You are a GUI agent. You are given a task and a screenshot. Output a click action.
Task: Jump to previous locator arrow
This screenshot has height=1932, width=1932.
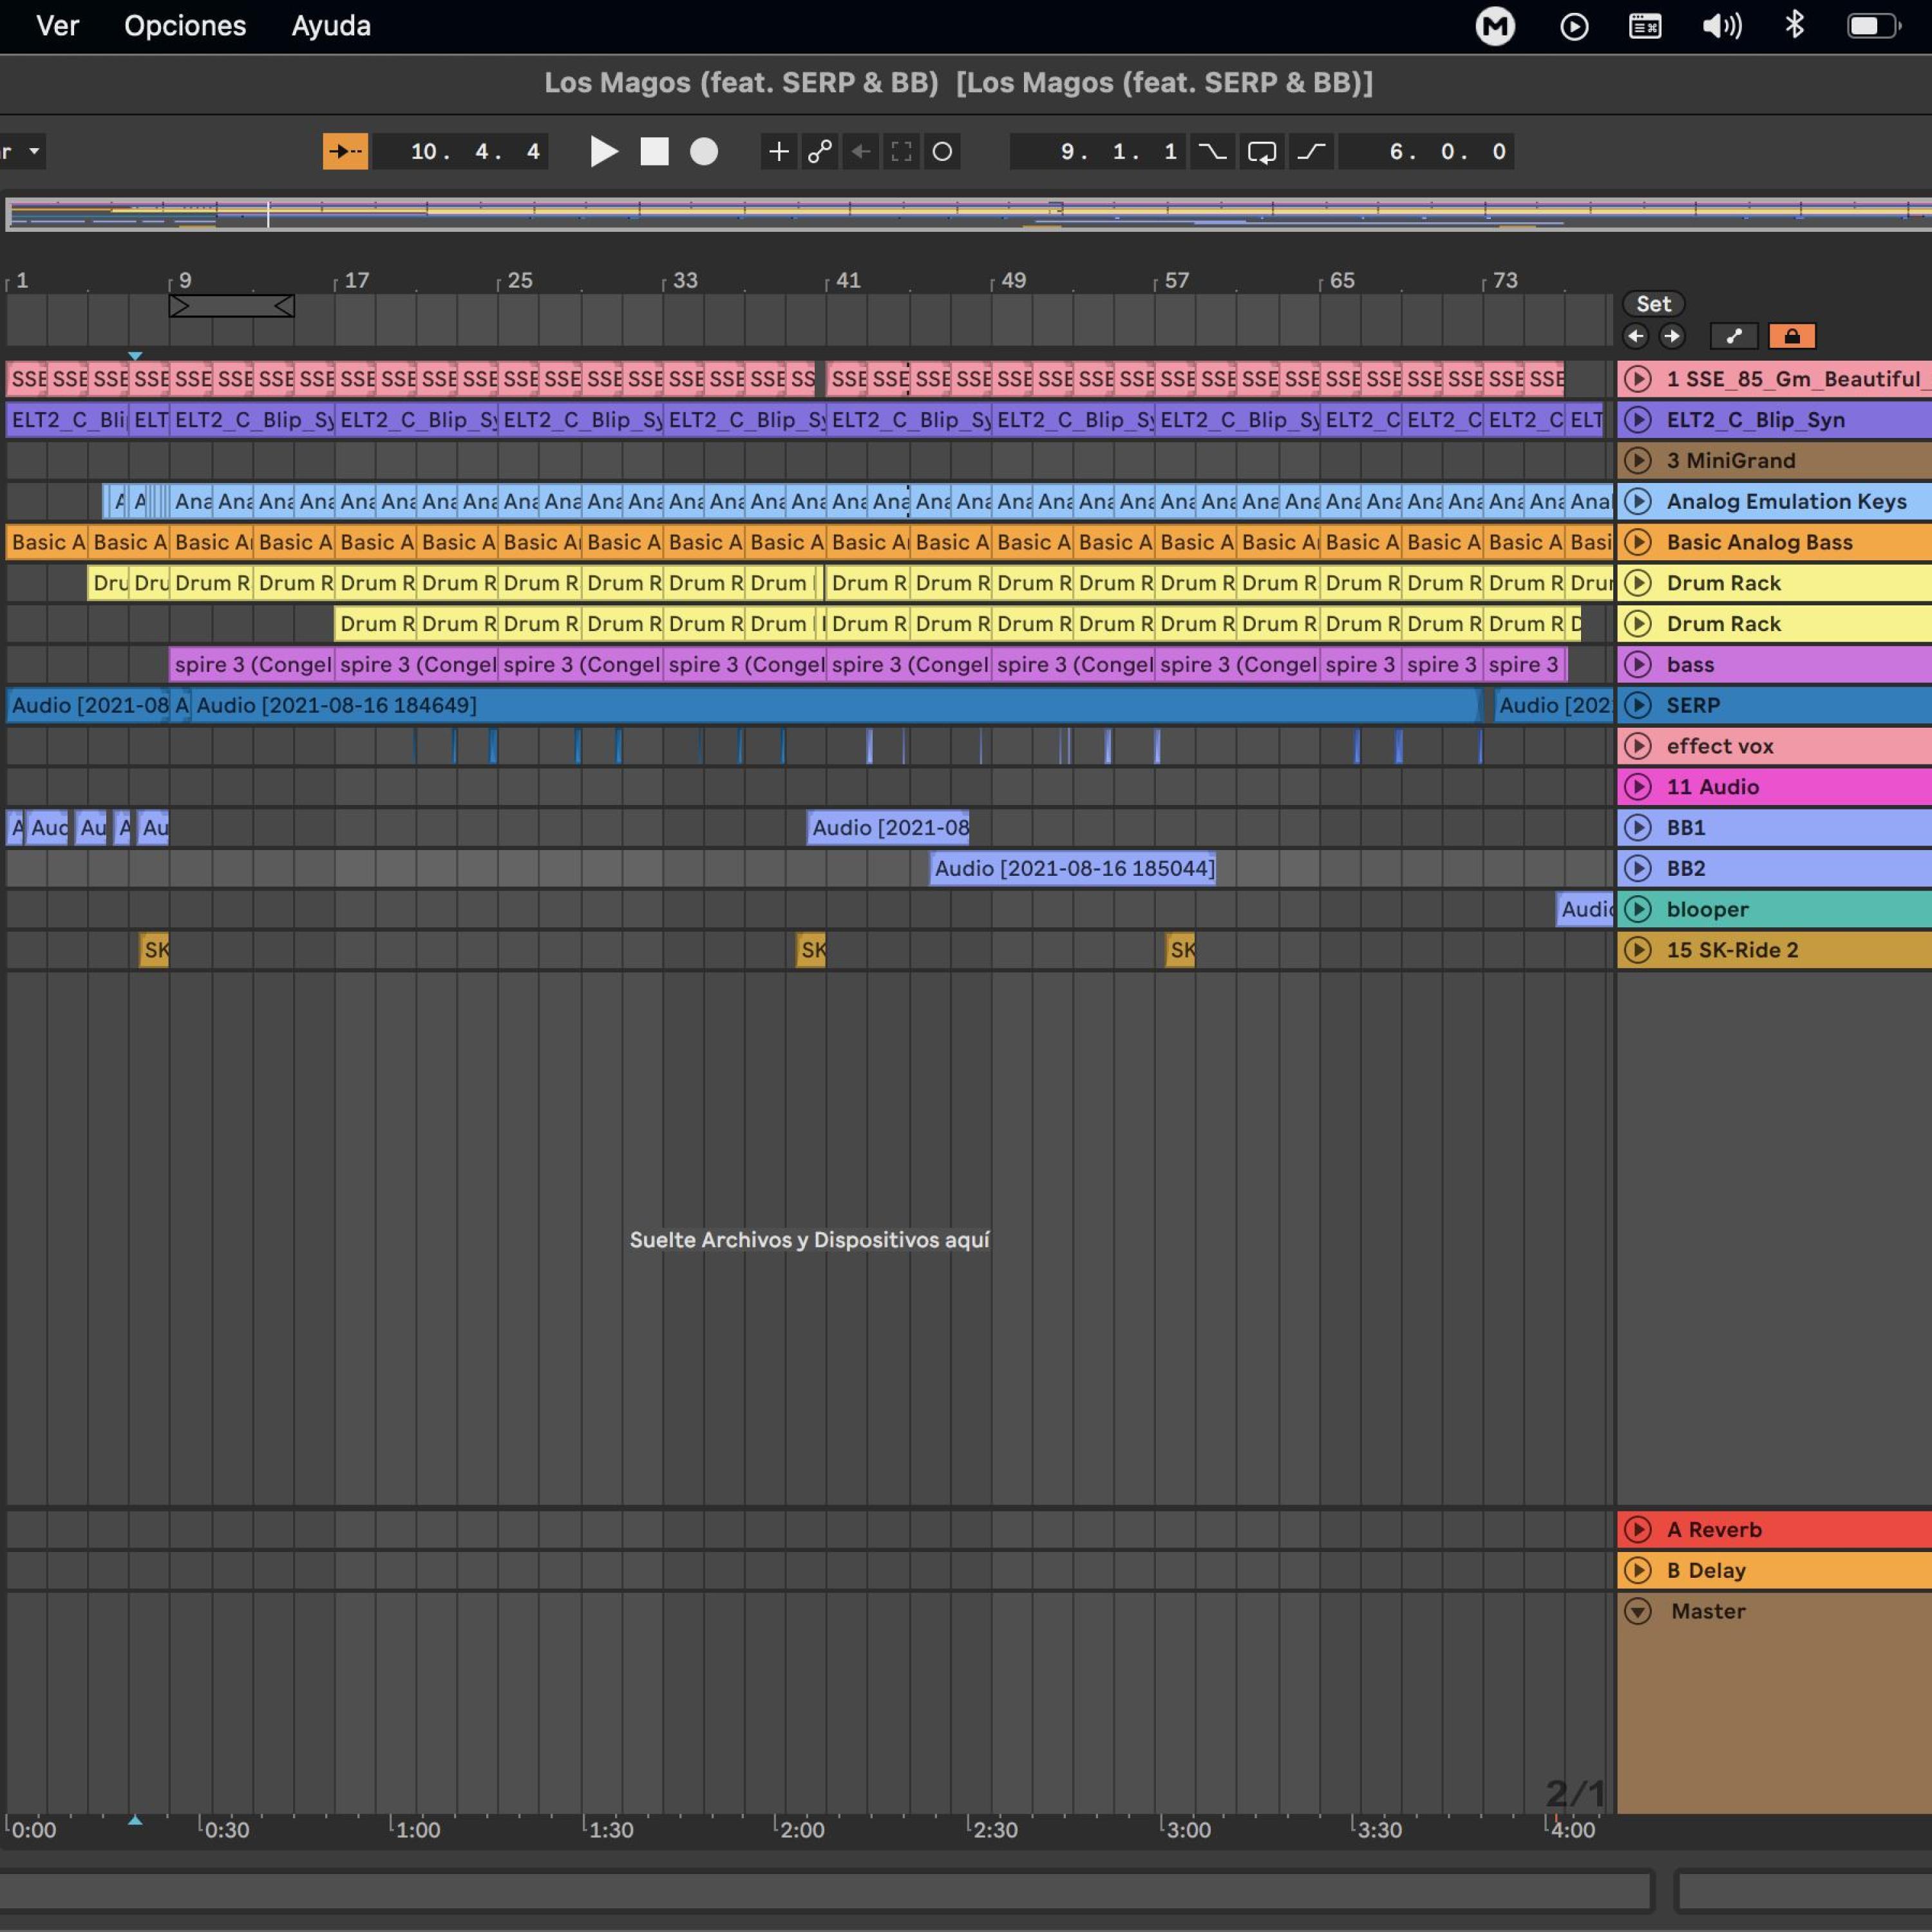point(1636,336)
